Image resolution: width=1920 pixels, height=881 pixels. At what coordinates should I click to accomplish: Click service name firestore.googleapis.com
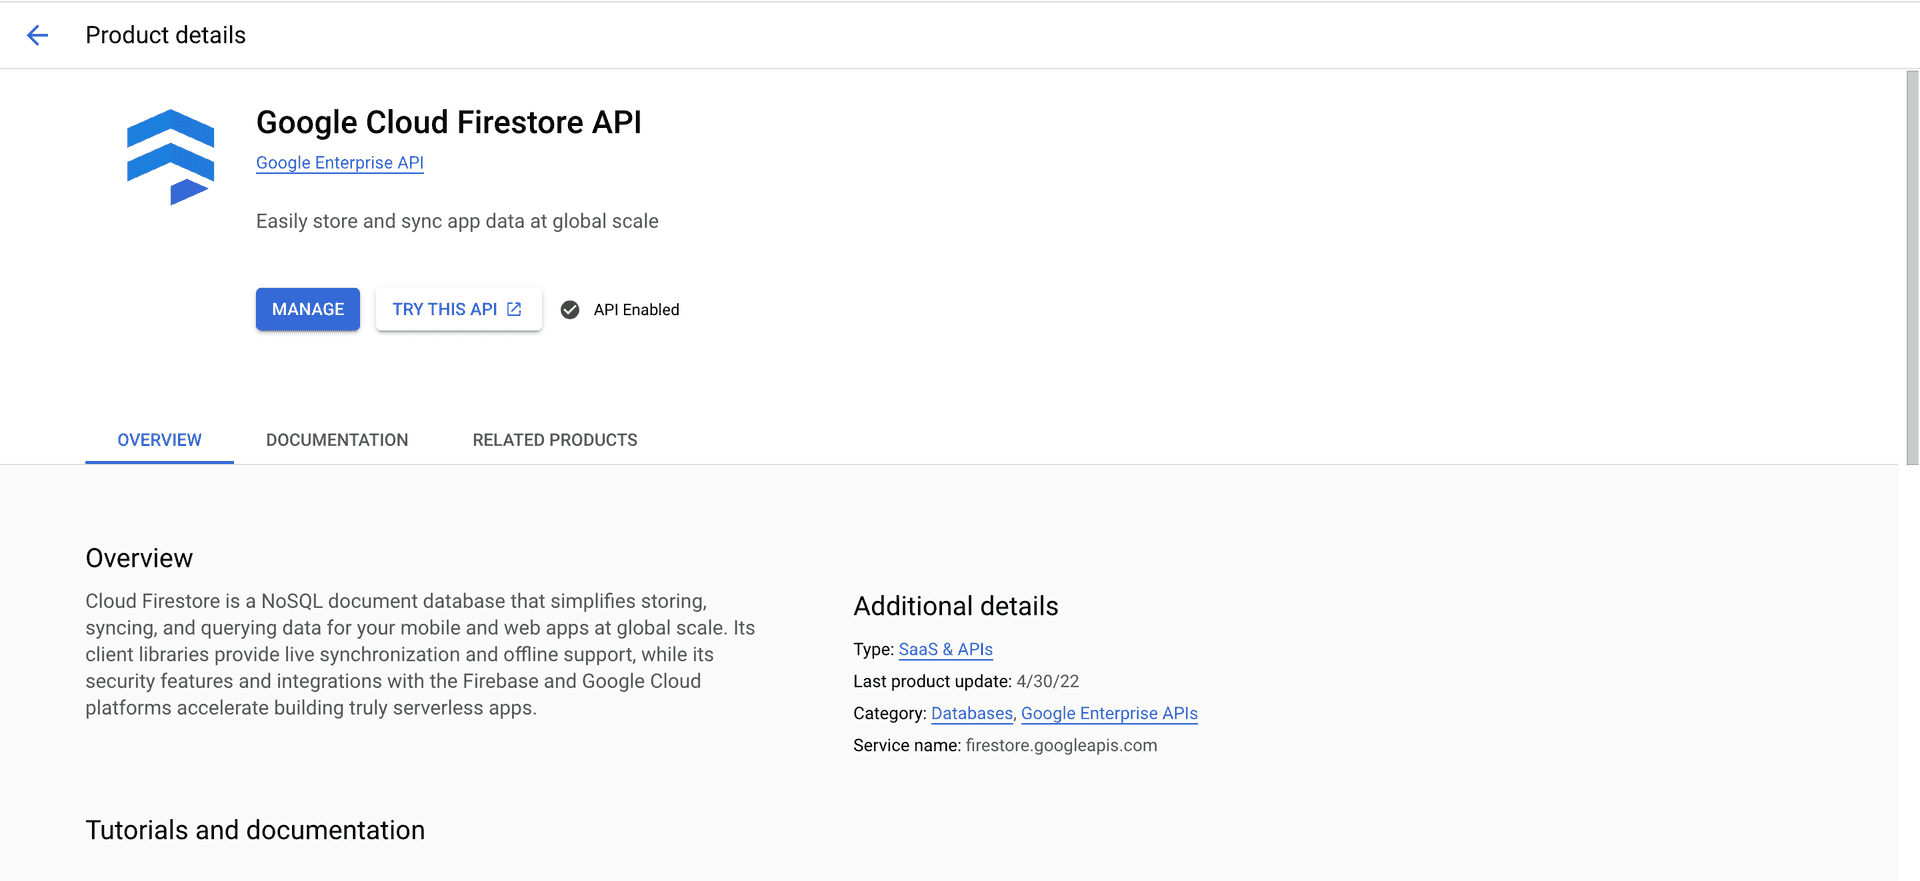(x=1061, y=745)
